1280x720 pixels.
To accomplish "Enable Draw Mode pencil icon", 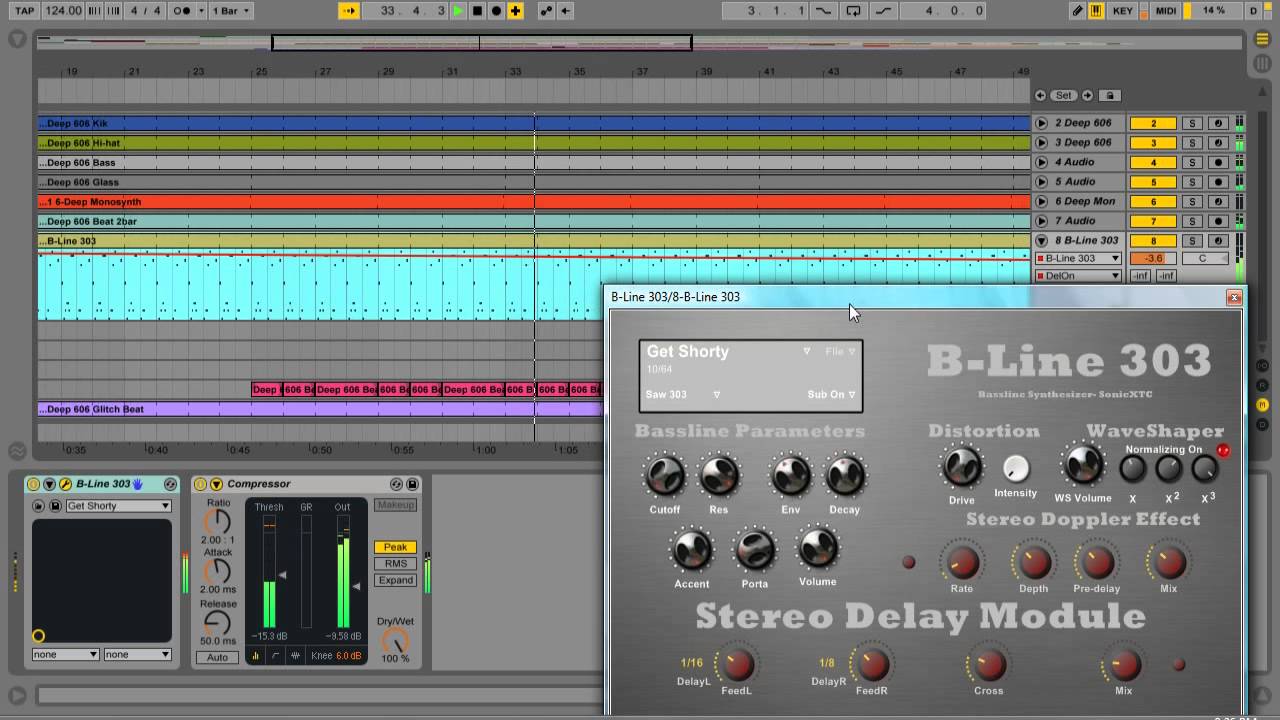I will [1077, 11].
